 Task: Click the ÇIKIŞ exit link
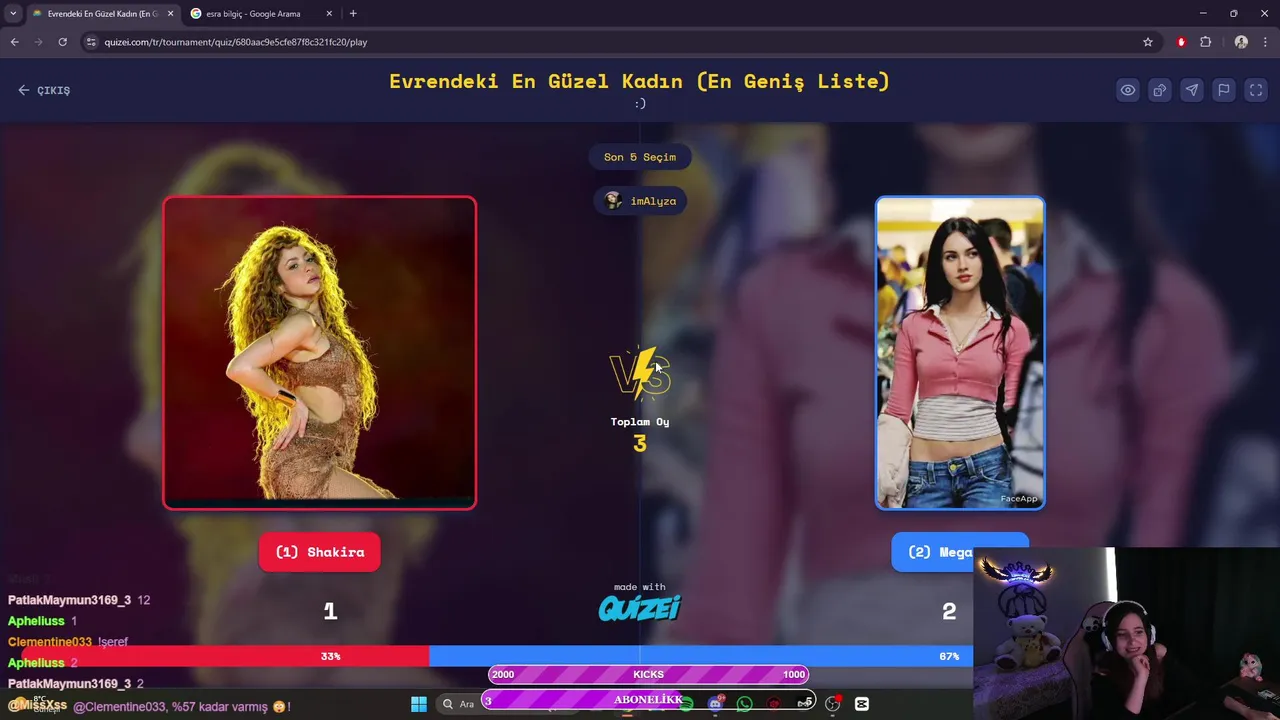tap(44, 90)
